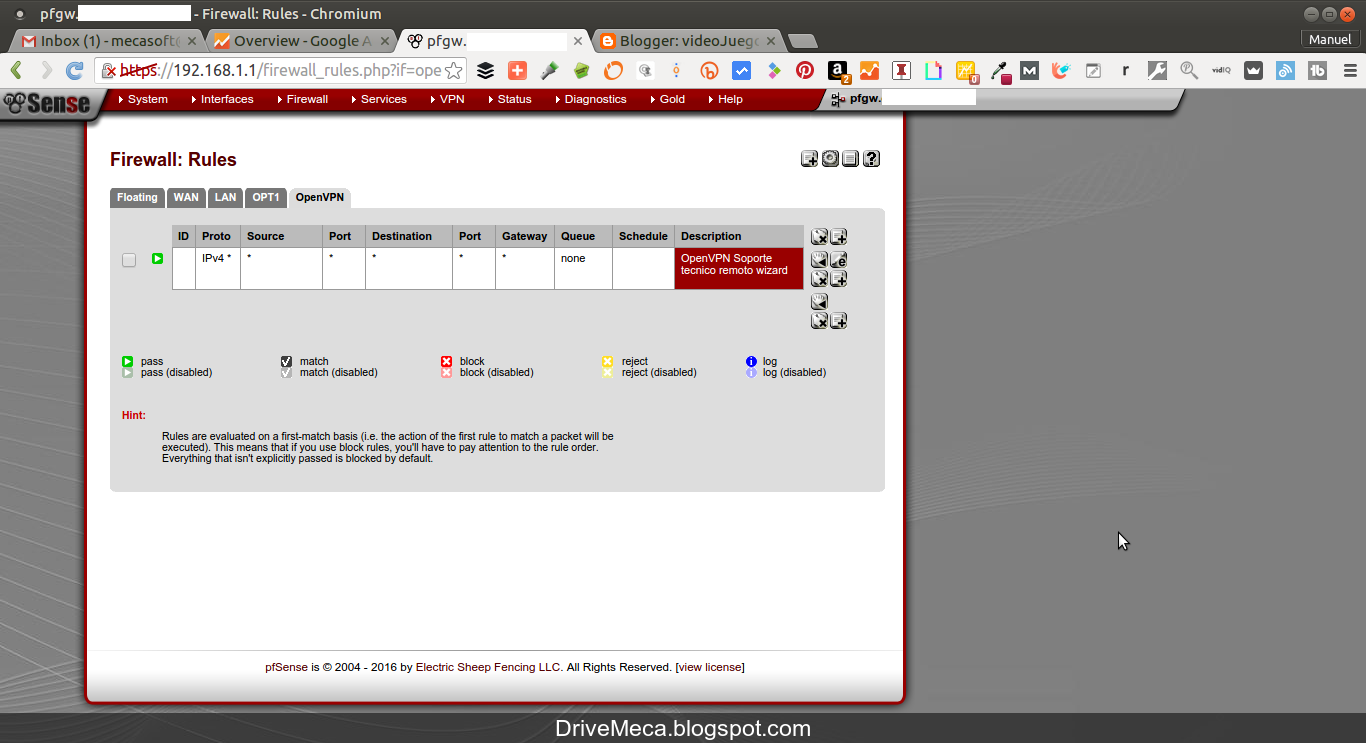The width and height of the screenshot is (1366, 743).
Task: Toggle the green pass icon on the rule row
Action: pyautogui.click(x=157, y=259)
